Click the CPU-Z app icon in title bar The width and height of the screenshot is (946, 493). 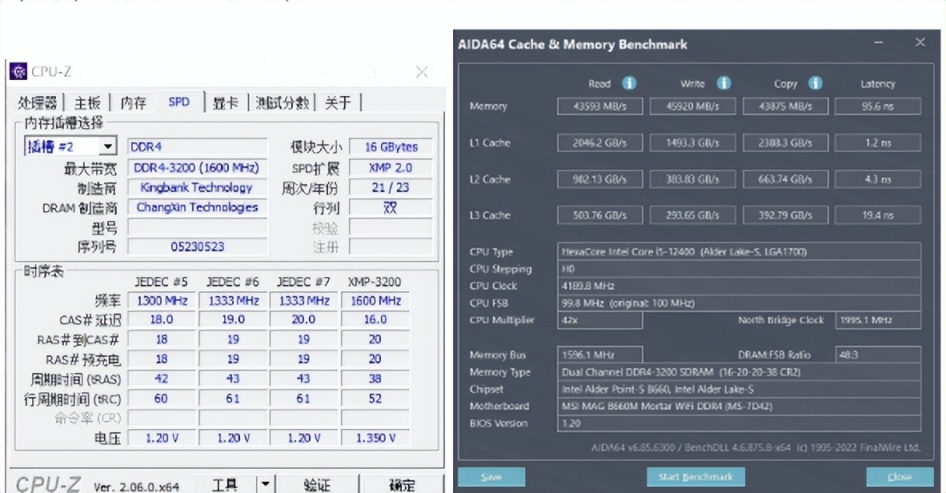point(19,71)
